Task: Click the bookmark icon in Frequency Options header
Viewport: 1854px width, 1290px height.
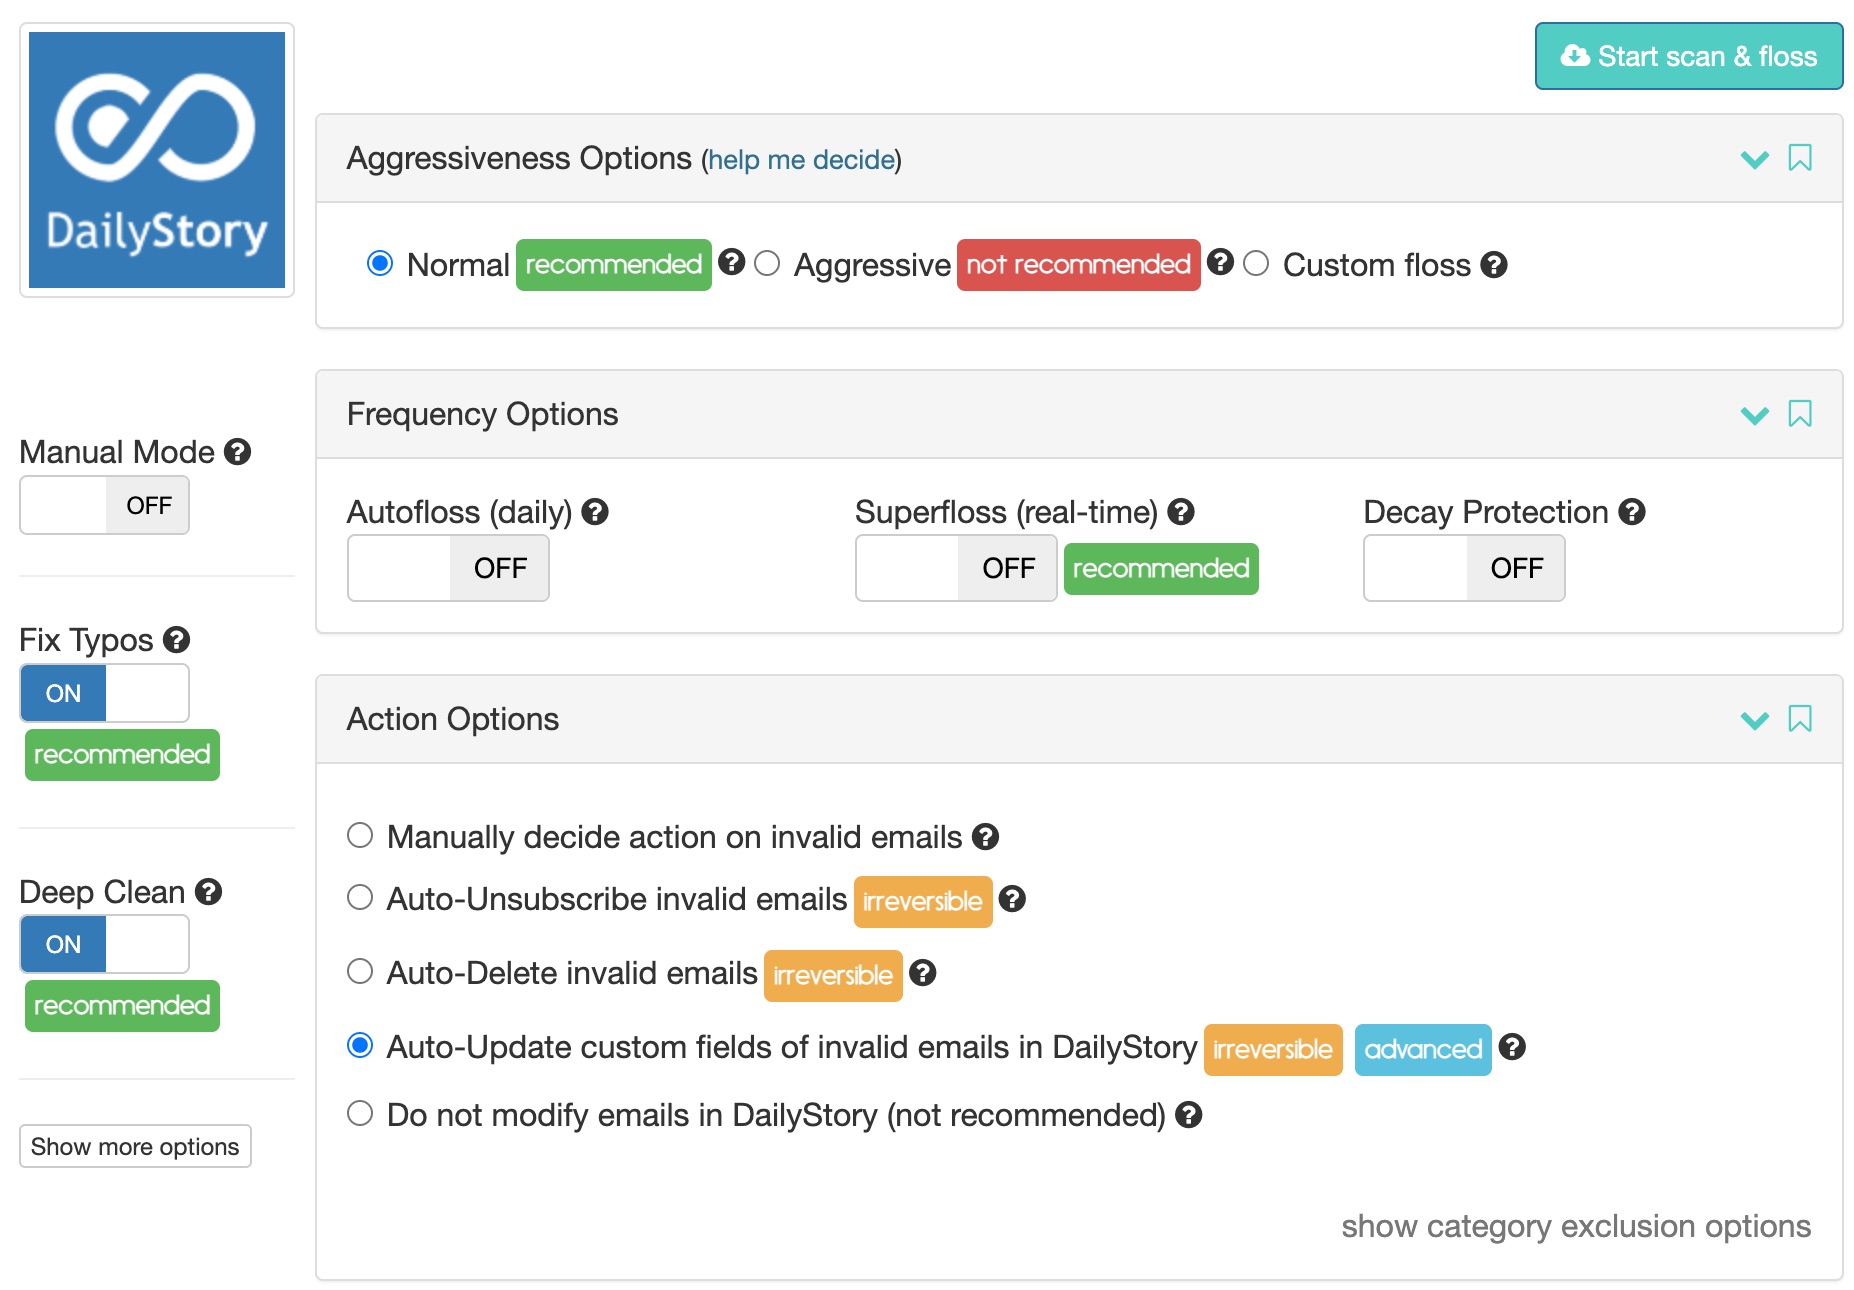Action: (x=1799, y=414)
